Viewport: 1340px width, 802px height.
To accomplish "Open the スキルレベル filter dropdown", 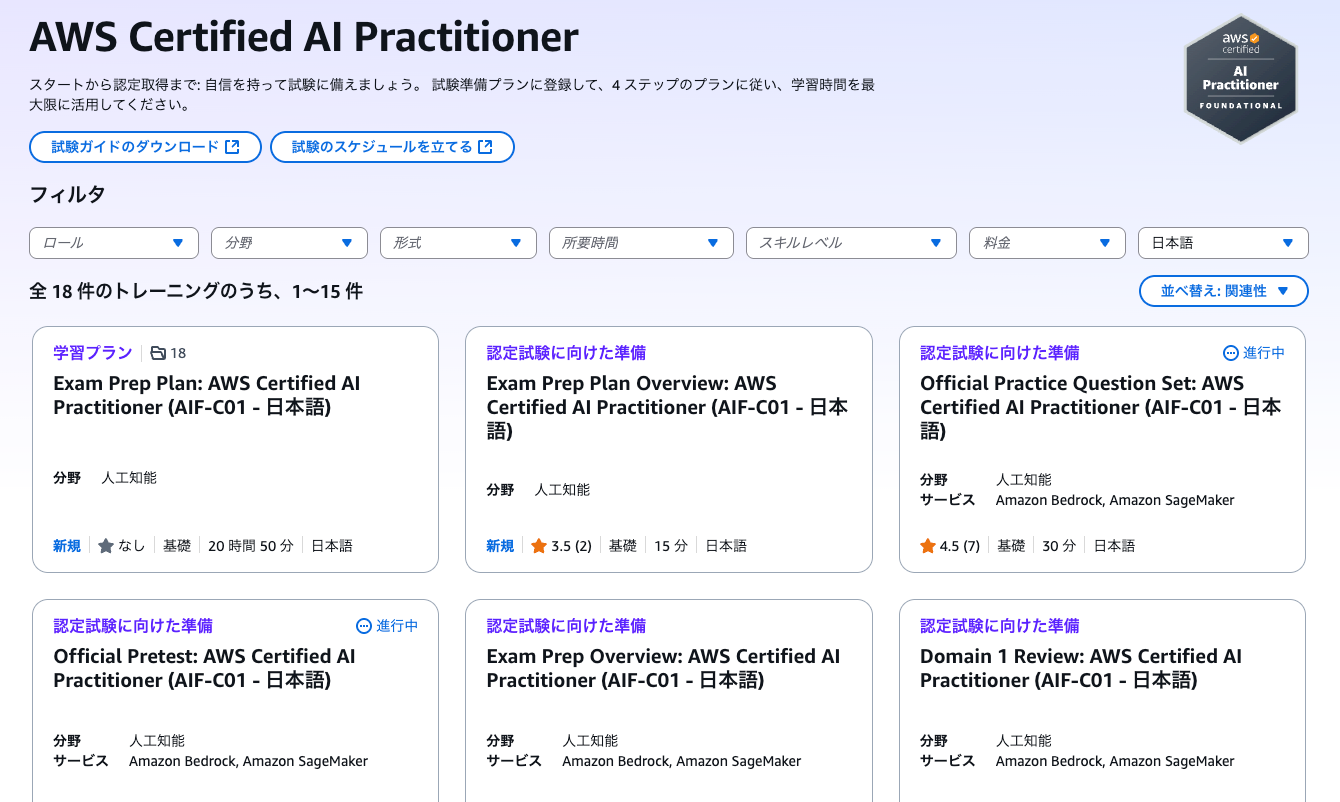I will coord(852,243).
